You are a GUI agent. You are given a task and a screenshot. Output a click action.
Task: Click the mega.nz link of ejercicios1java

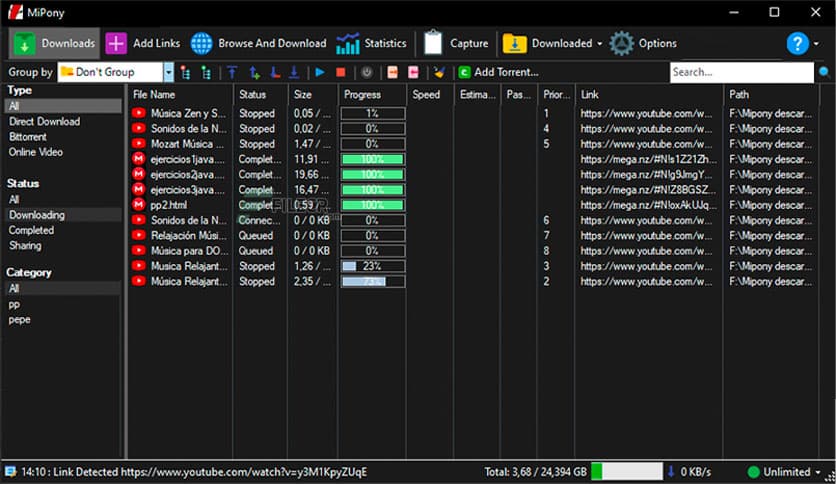pos(648,159)
